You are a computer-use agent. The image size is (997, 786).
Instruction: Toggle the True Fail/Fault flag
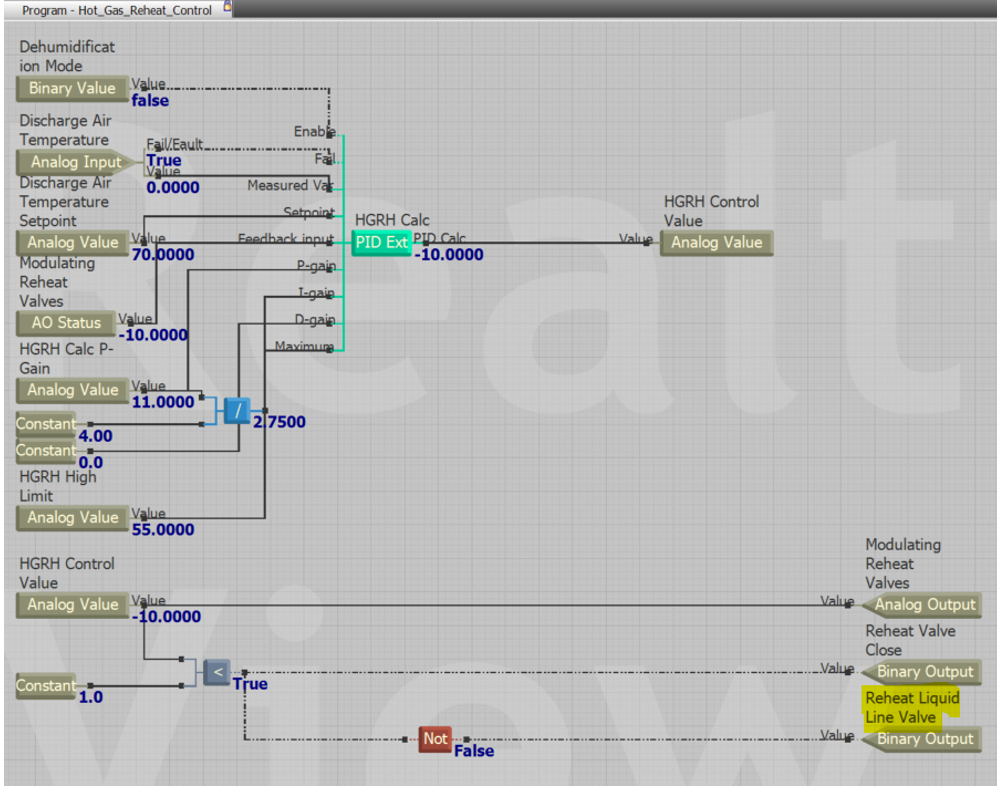pos(162,160)
